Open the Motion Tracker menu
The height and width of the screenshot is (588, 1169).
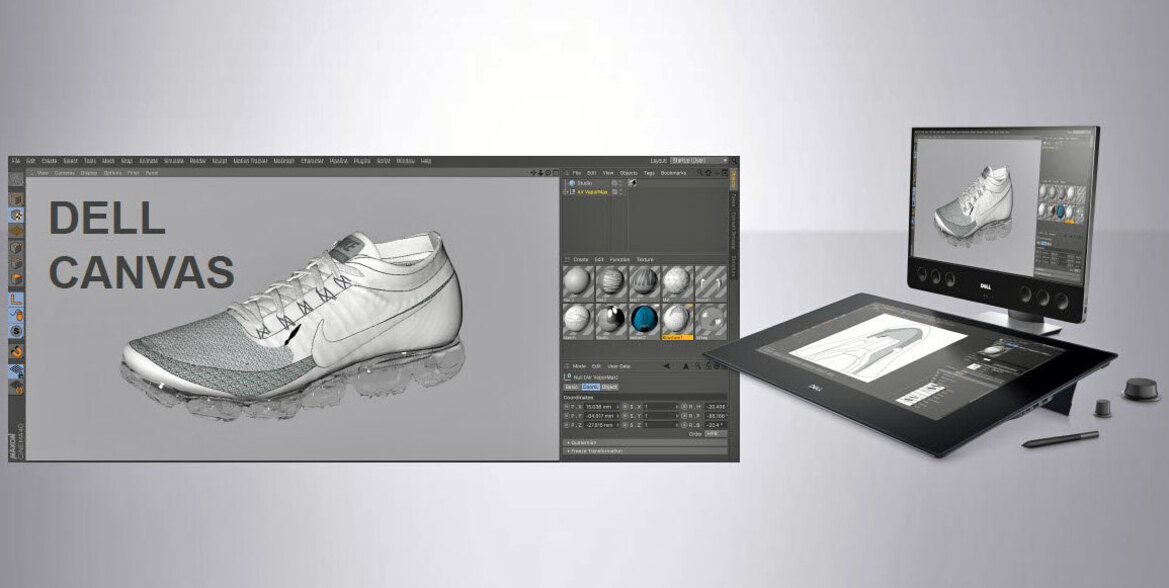(250, 161)
